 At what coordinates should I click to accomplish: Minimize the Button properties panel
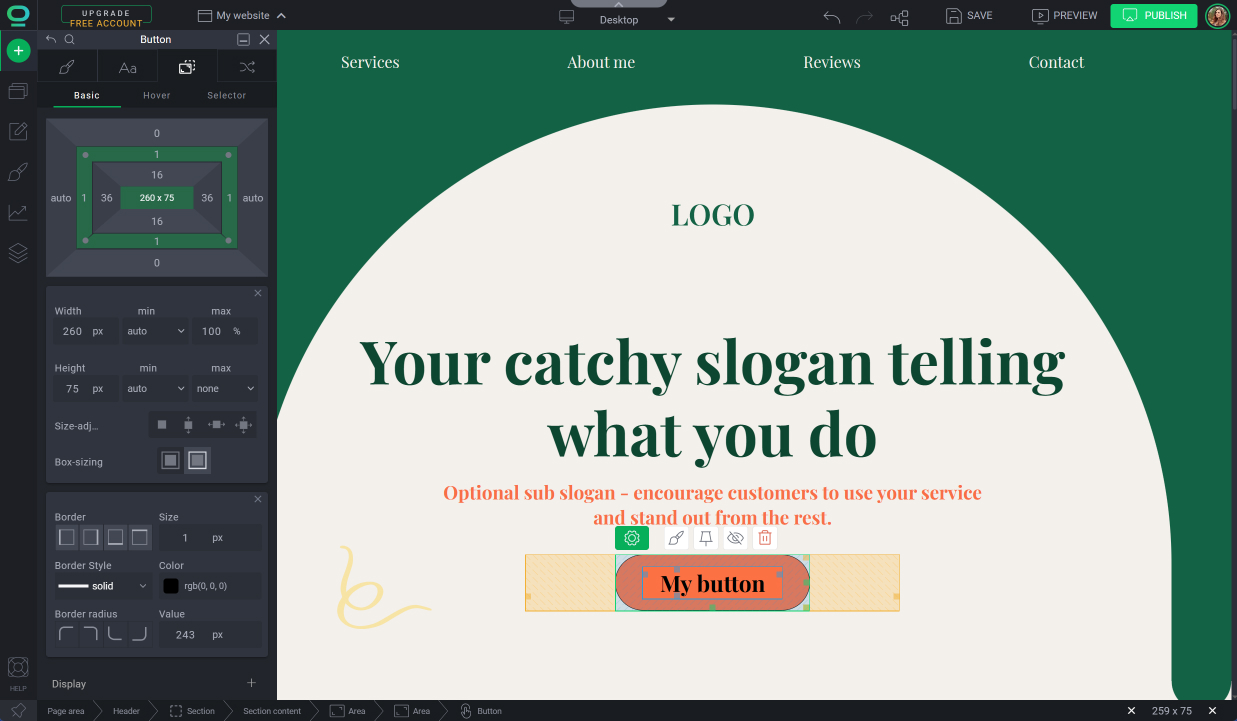point(243,39)
